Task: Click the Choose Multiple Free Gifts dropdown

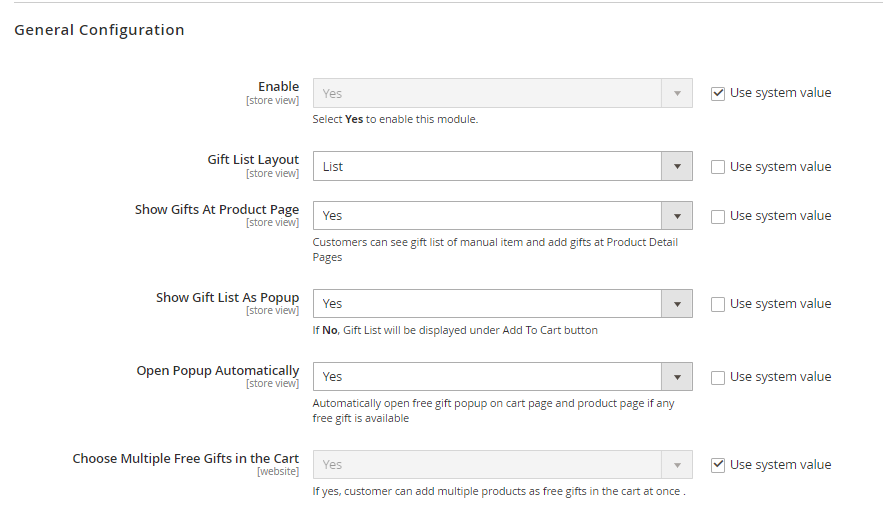Action: click(502, 465)
